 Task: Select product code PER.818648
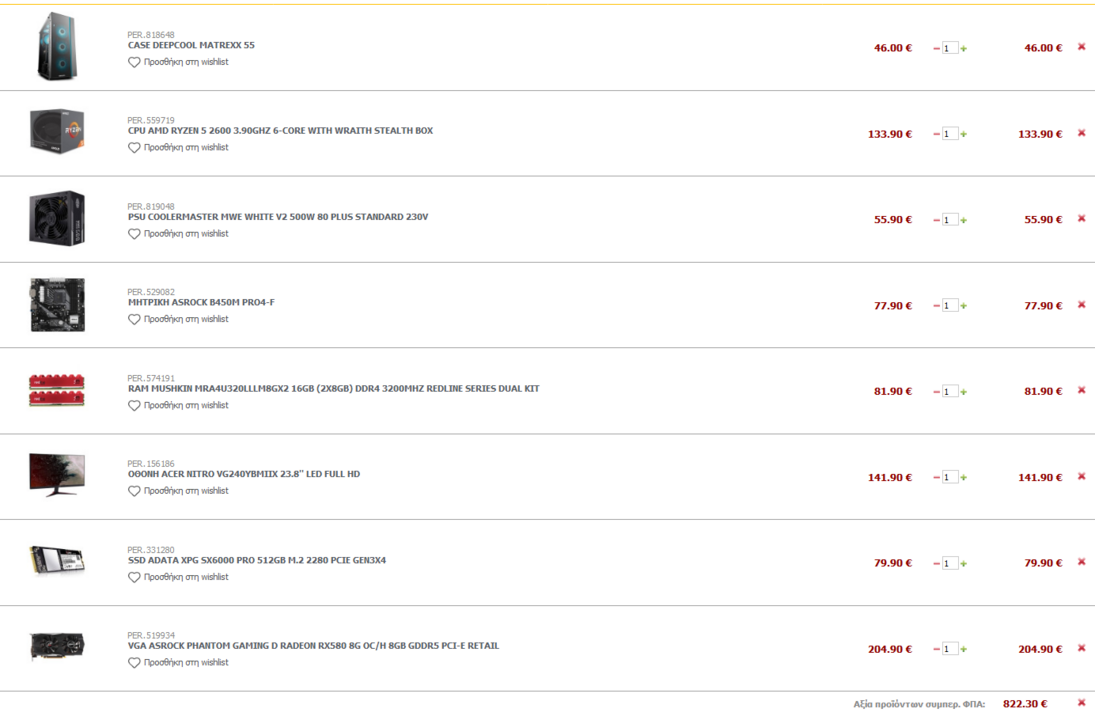pos(151,35)
